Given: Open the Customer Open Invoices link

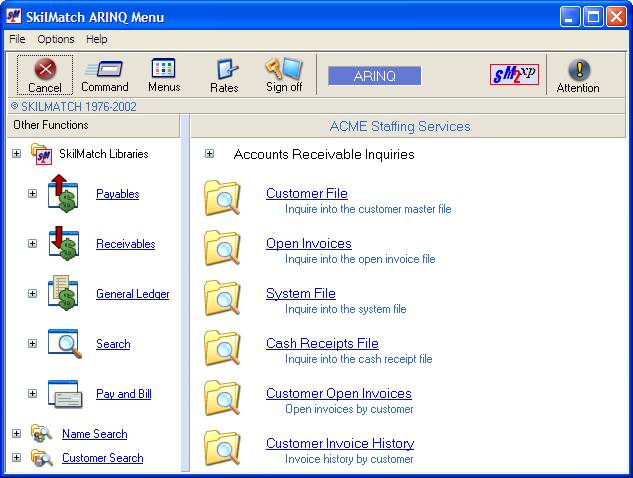Looking at the screenshot, I should 339,394.
